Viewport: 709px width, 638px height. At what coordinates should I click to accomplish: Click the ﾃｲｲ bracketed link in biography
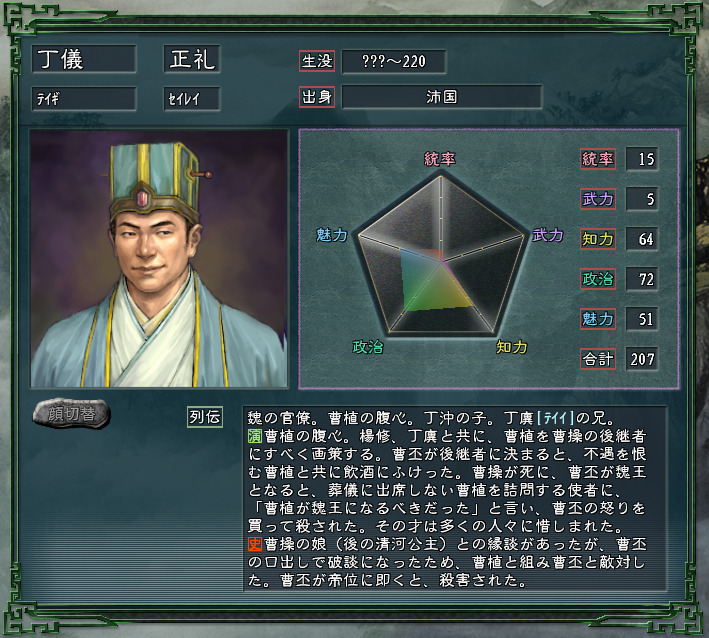pos(555,418)
